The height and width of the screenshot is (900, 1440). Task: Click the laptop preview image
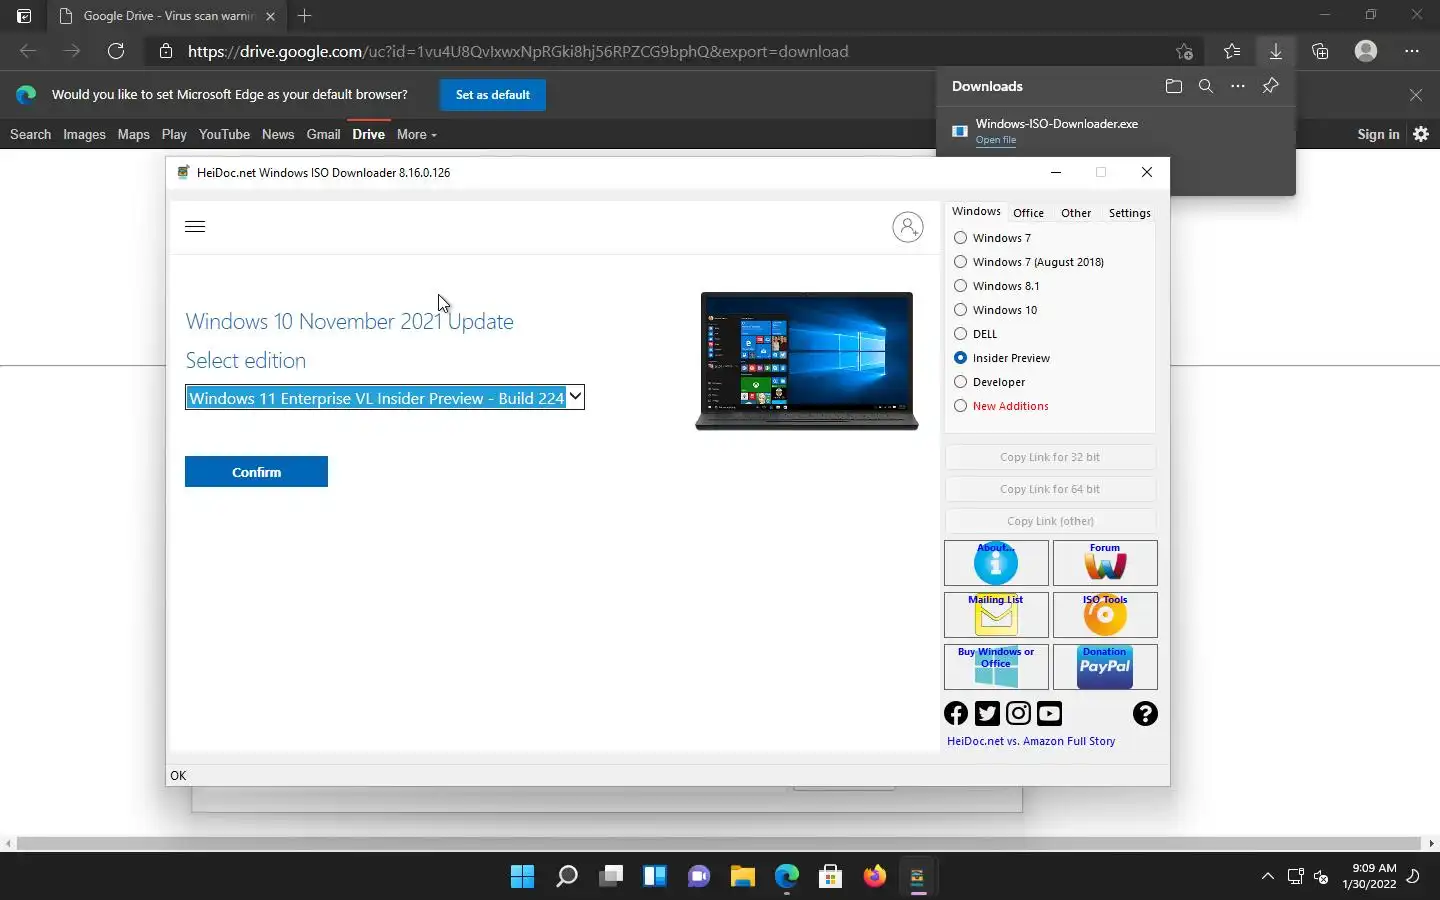point(807,361)
